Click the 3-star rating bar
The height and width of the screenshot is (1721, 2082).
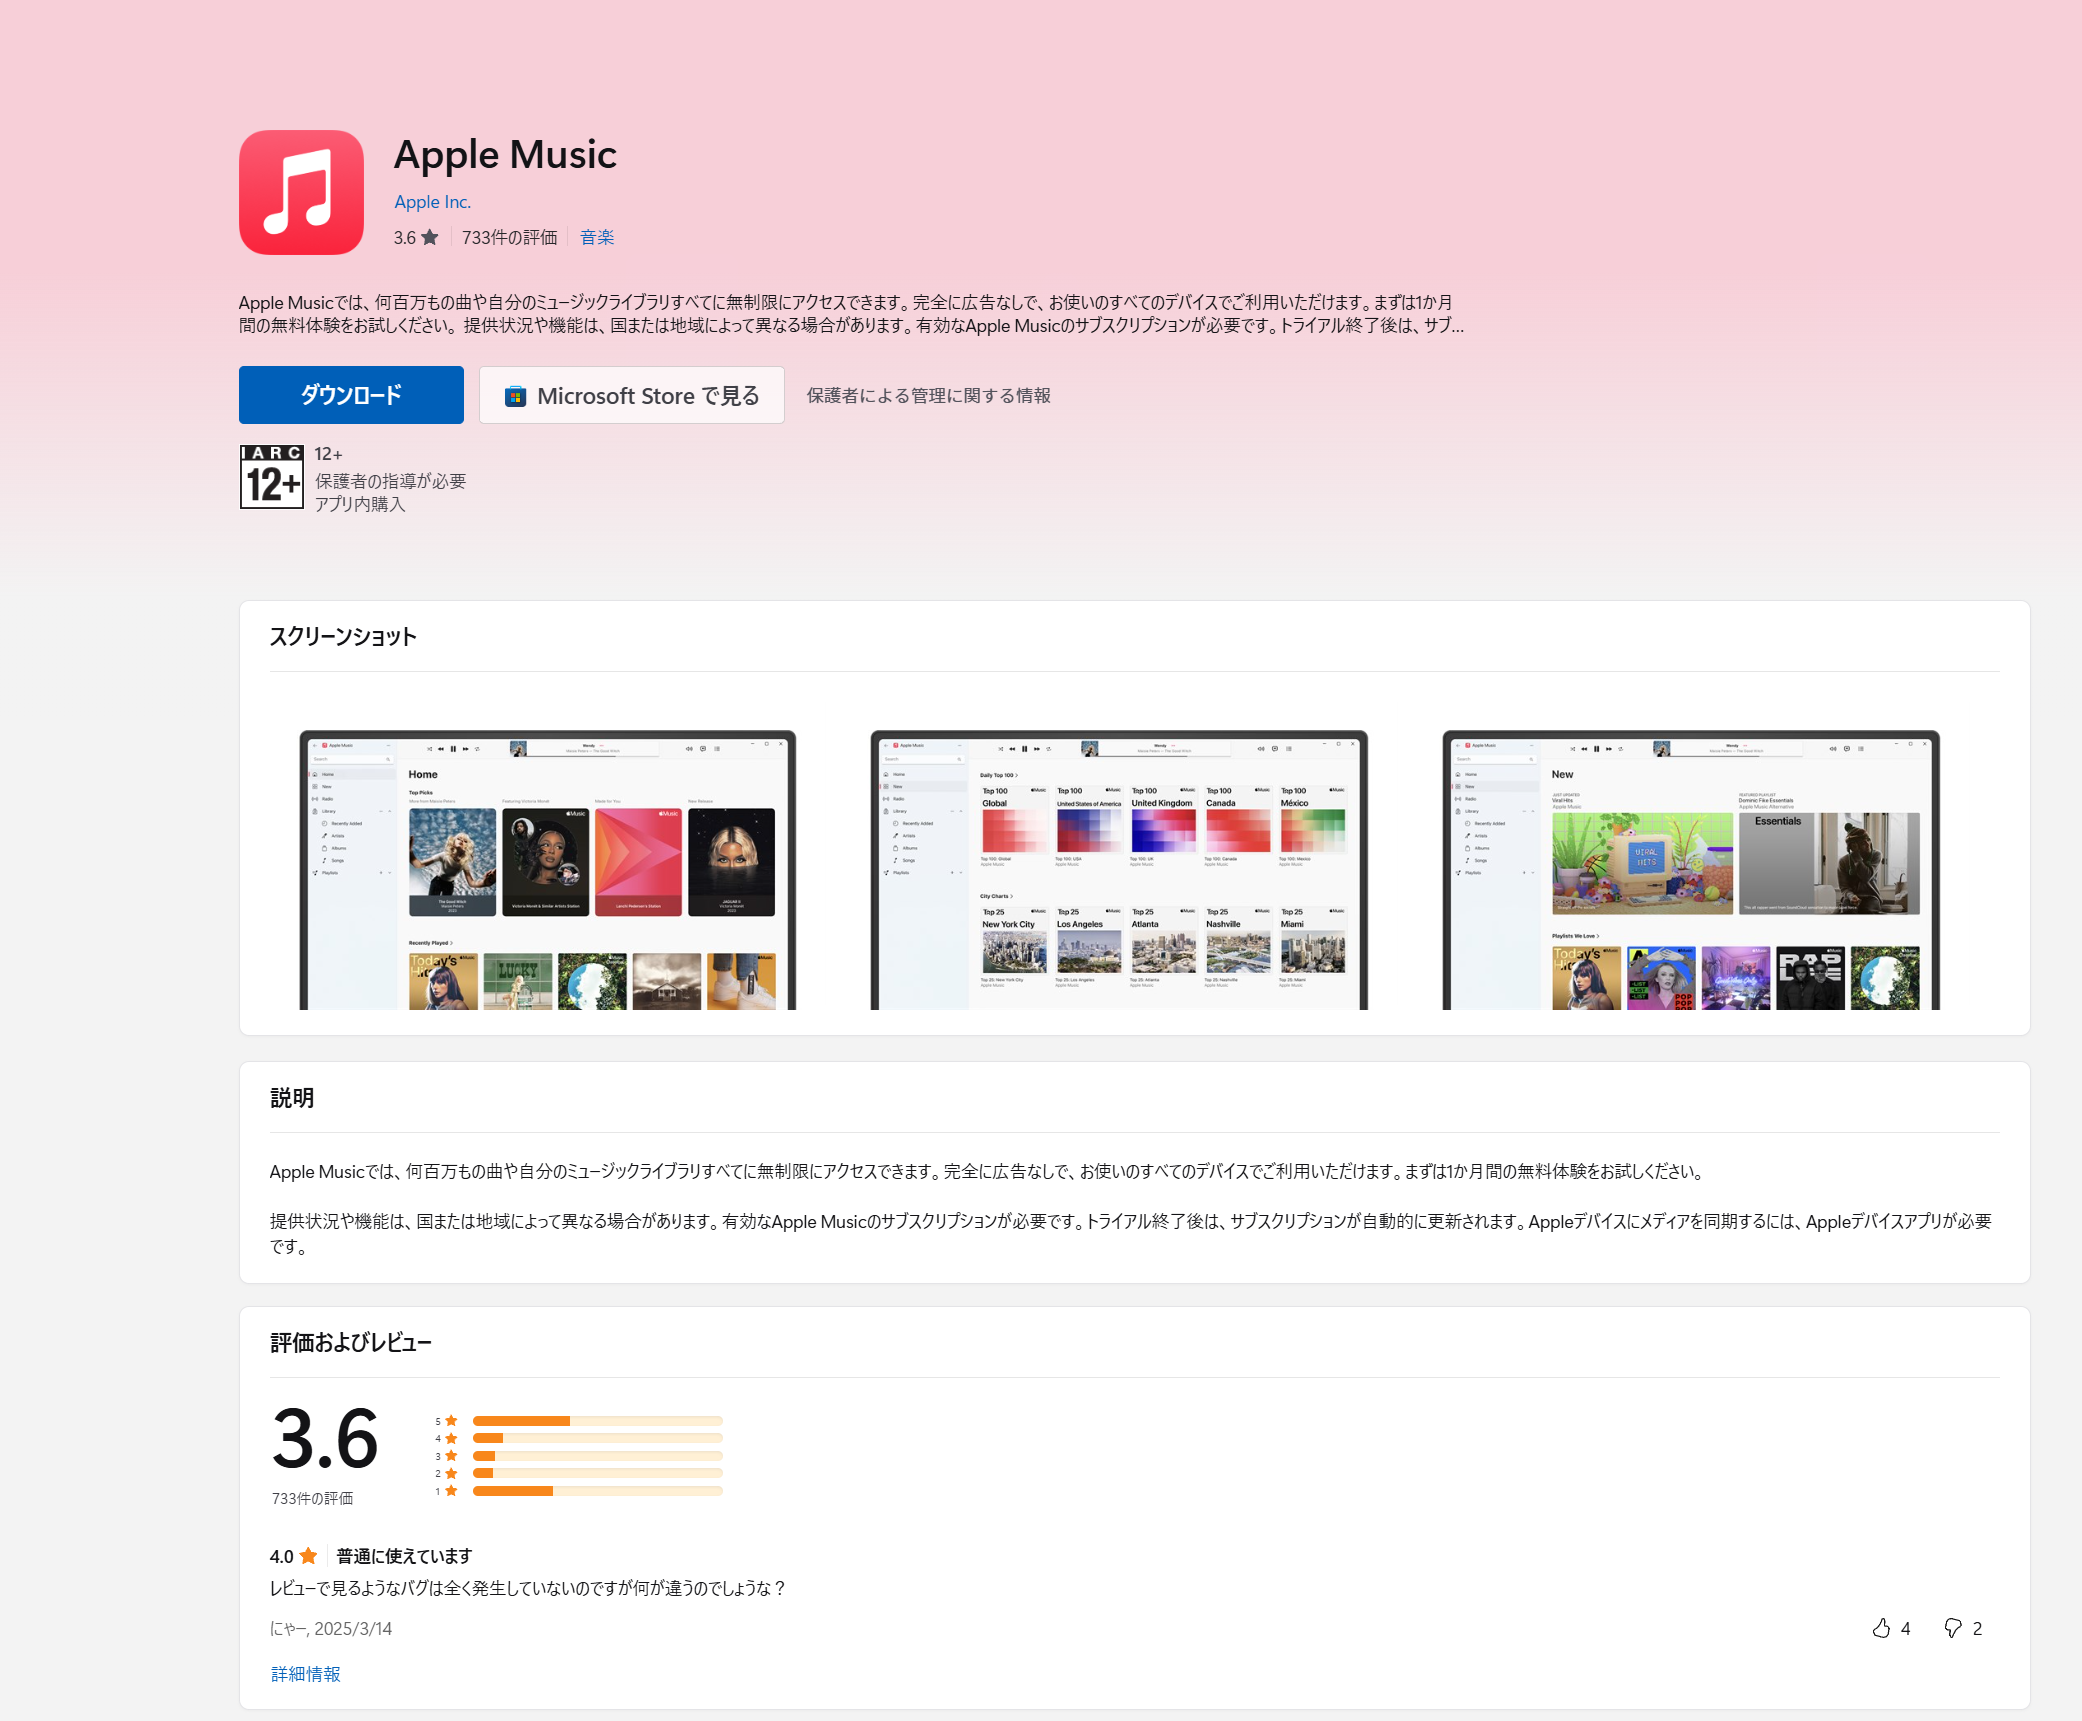[597, 1456]
